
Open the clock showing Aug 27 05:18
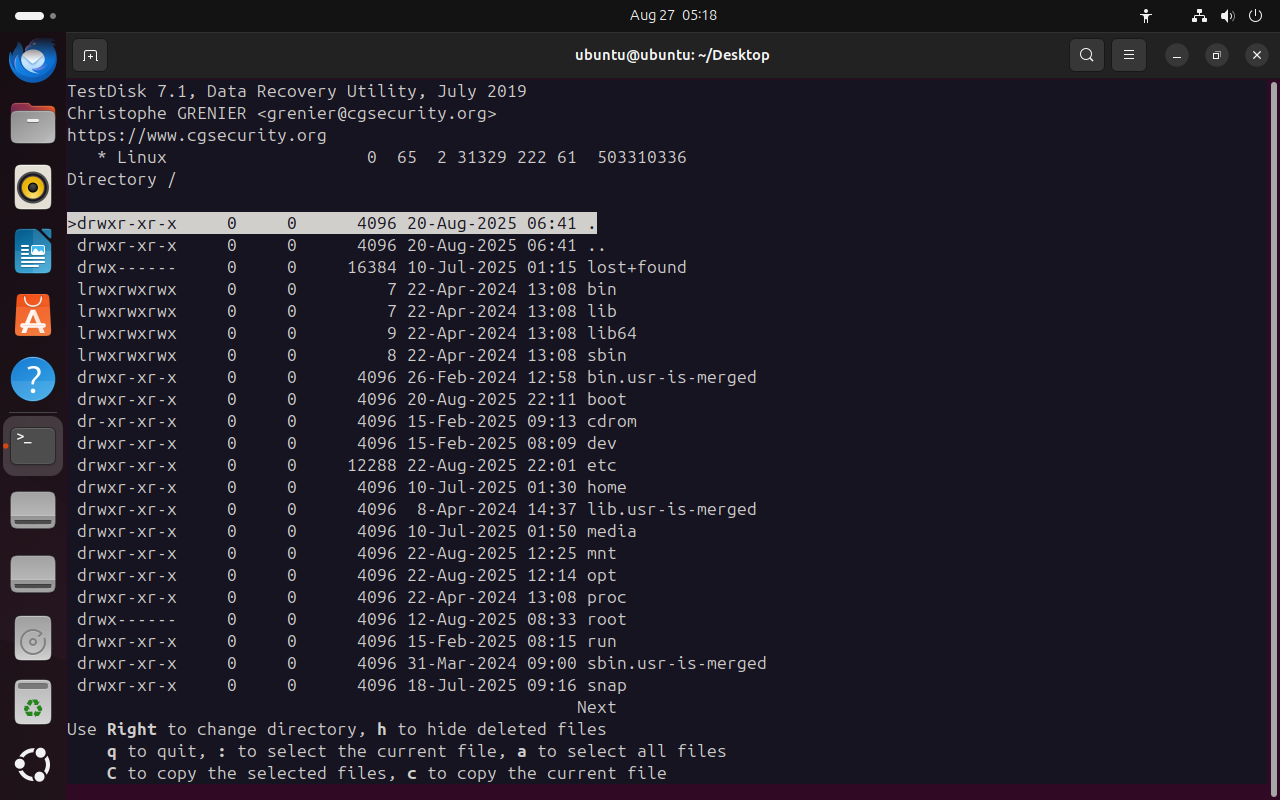(673, 16)
